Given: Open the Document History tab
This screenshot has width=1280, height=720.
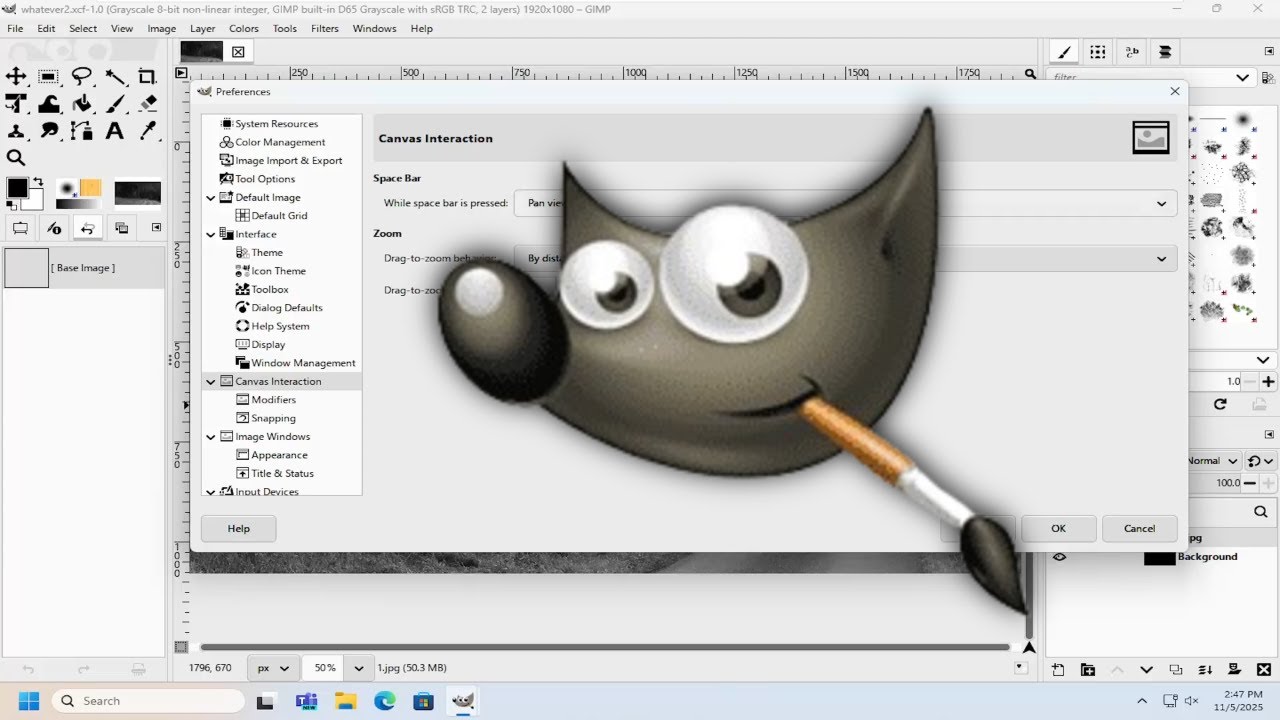Looking at the screenshot, I should 1165,52.
